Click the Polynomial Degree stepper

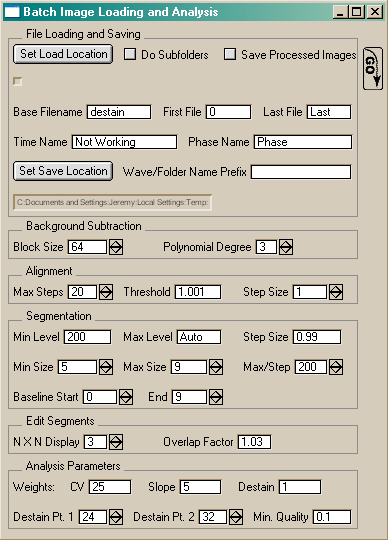[x=286, y=247]
